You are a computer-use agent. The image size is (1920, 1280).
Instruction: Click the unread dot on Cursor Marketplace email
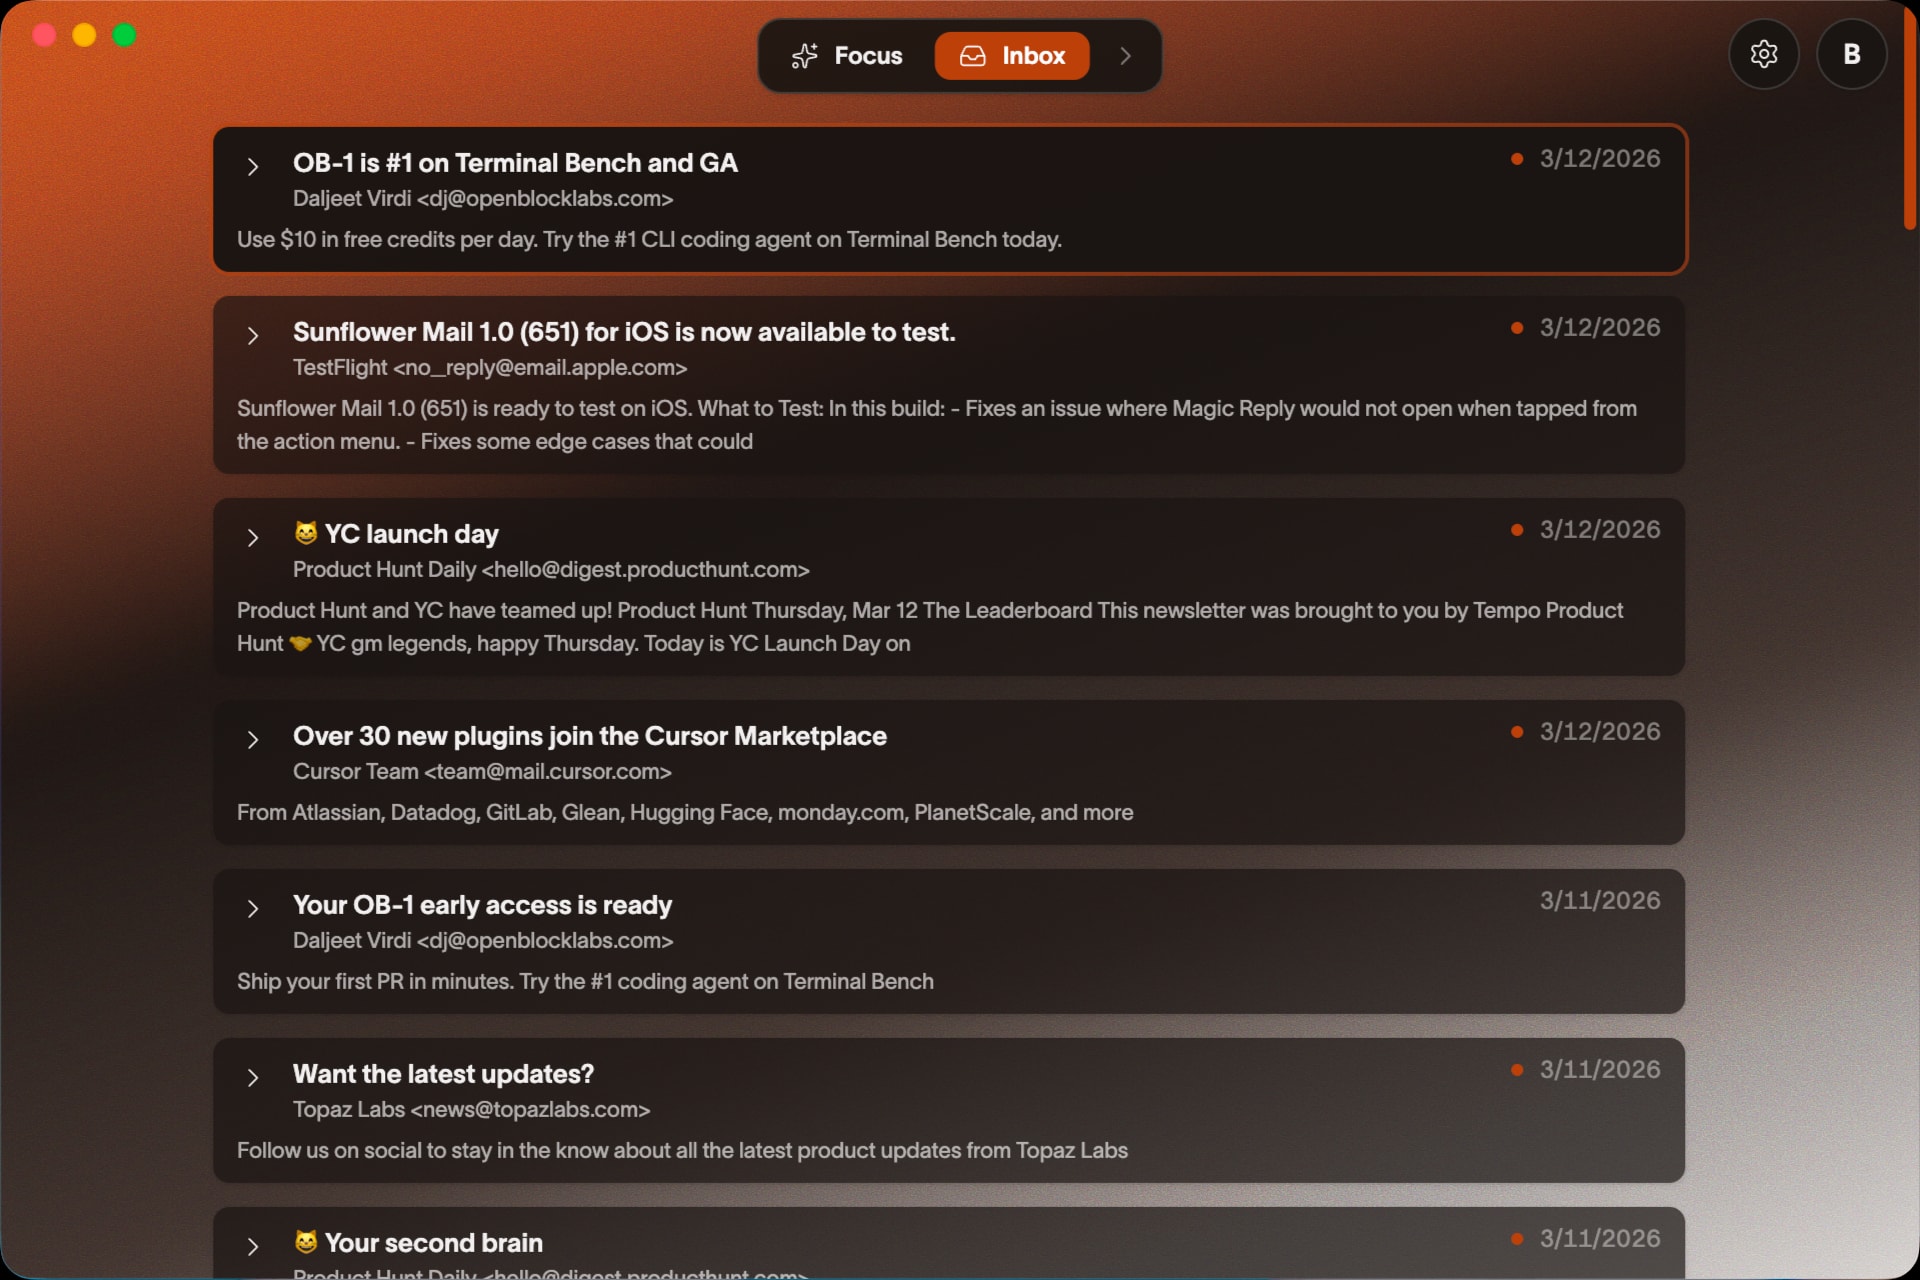[1517, 732]
